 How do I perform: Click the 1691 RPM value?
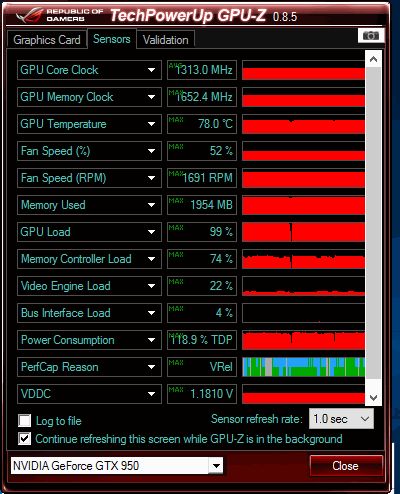tap(202, 178)
